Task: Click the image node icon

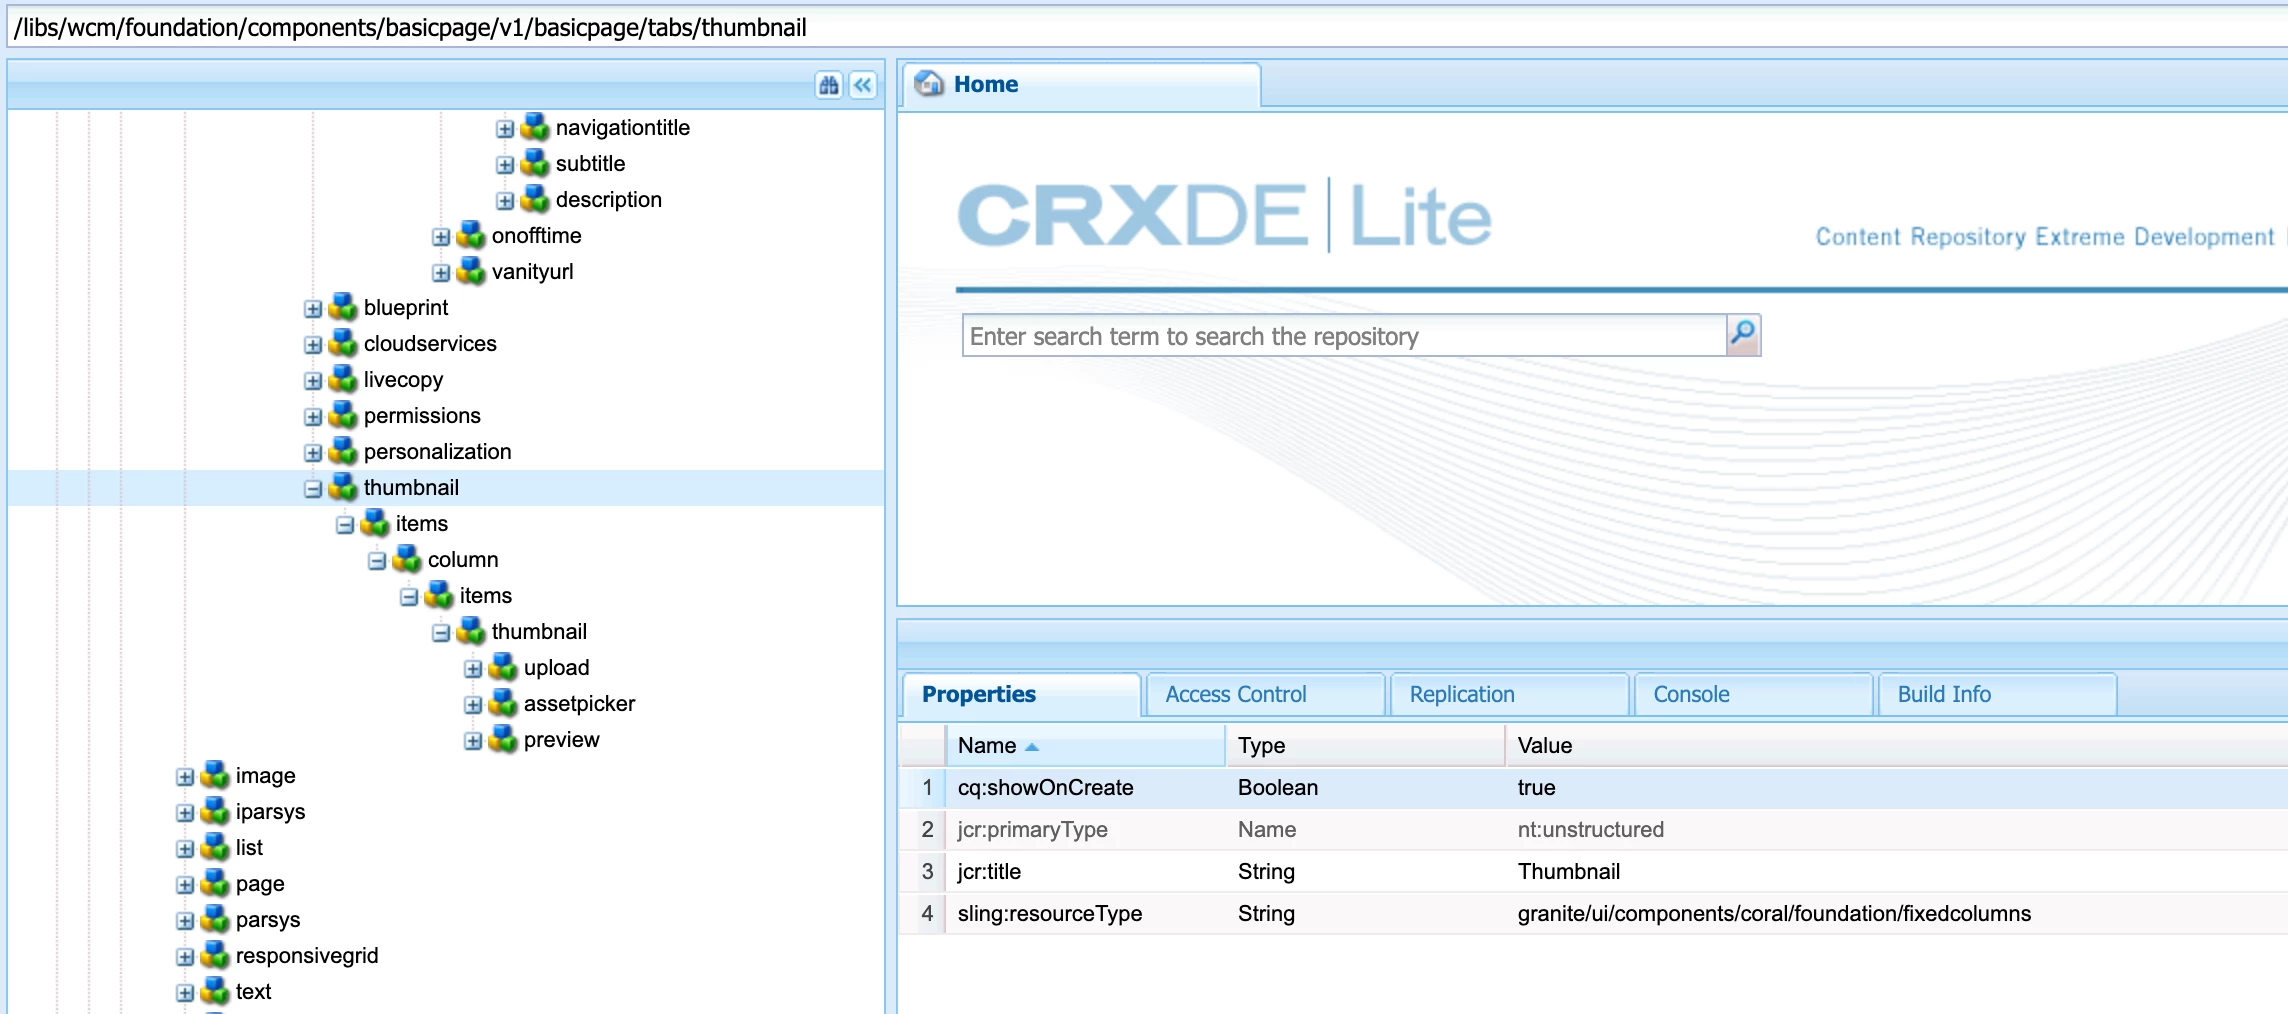Action: point(216,775)
